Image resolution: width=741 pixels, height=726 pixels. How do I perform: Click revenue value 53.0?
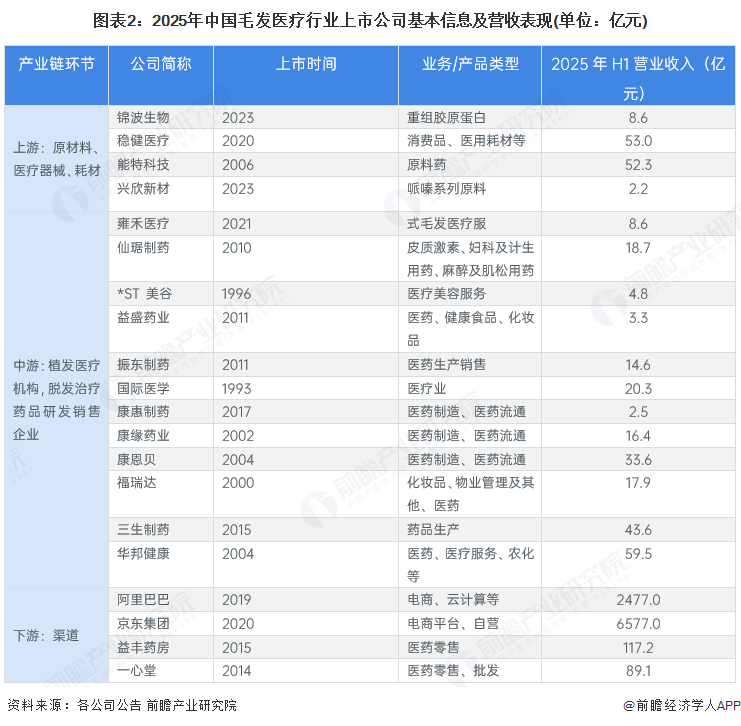pyautogui.click(x=638, y=141)
